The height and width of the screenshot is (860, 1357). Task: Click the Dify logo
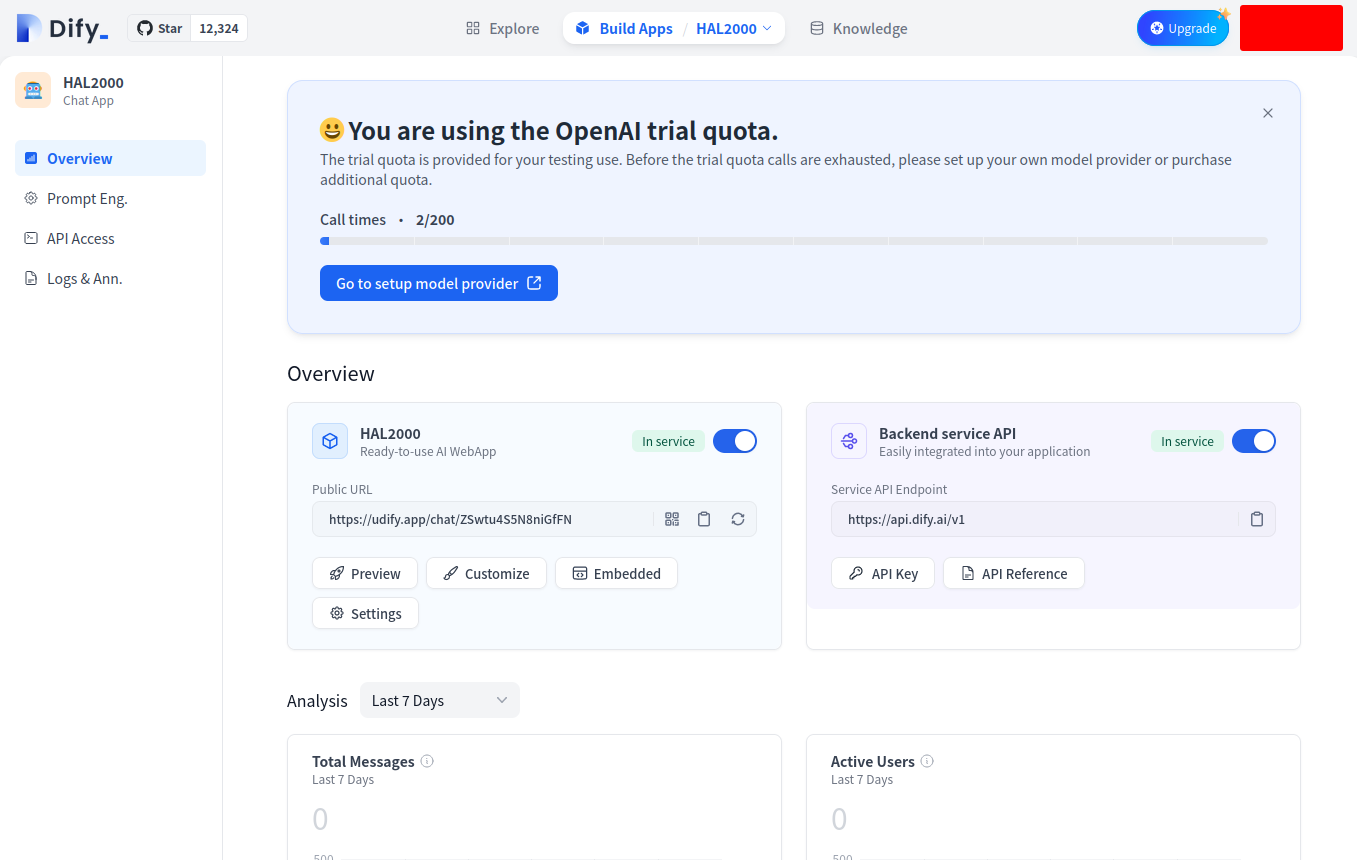(x=62, y=28)
